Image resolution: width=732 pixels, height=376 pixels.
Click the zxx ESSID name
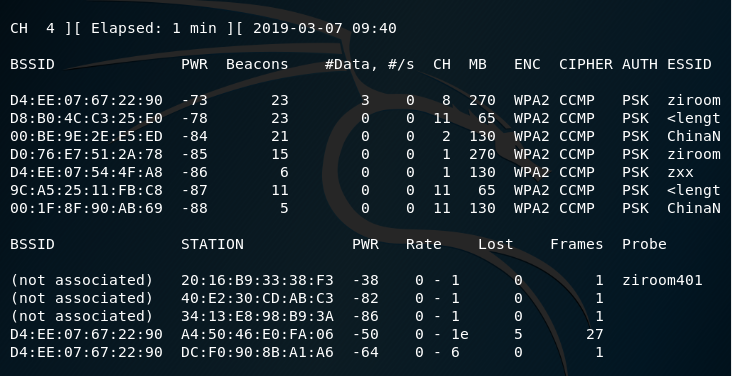[x=680, y=172]
